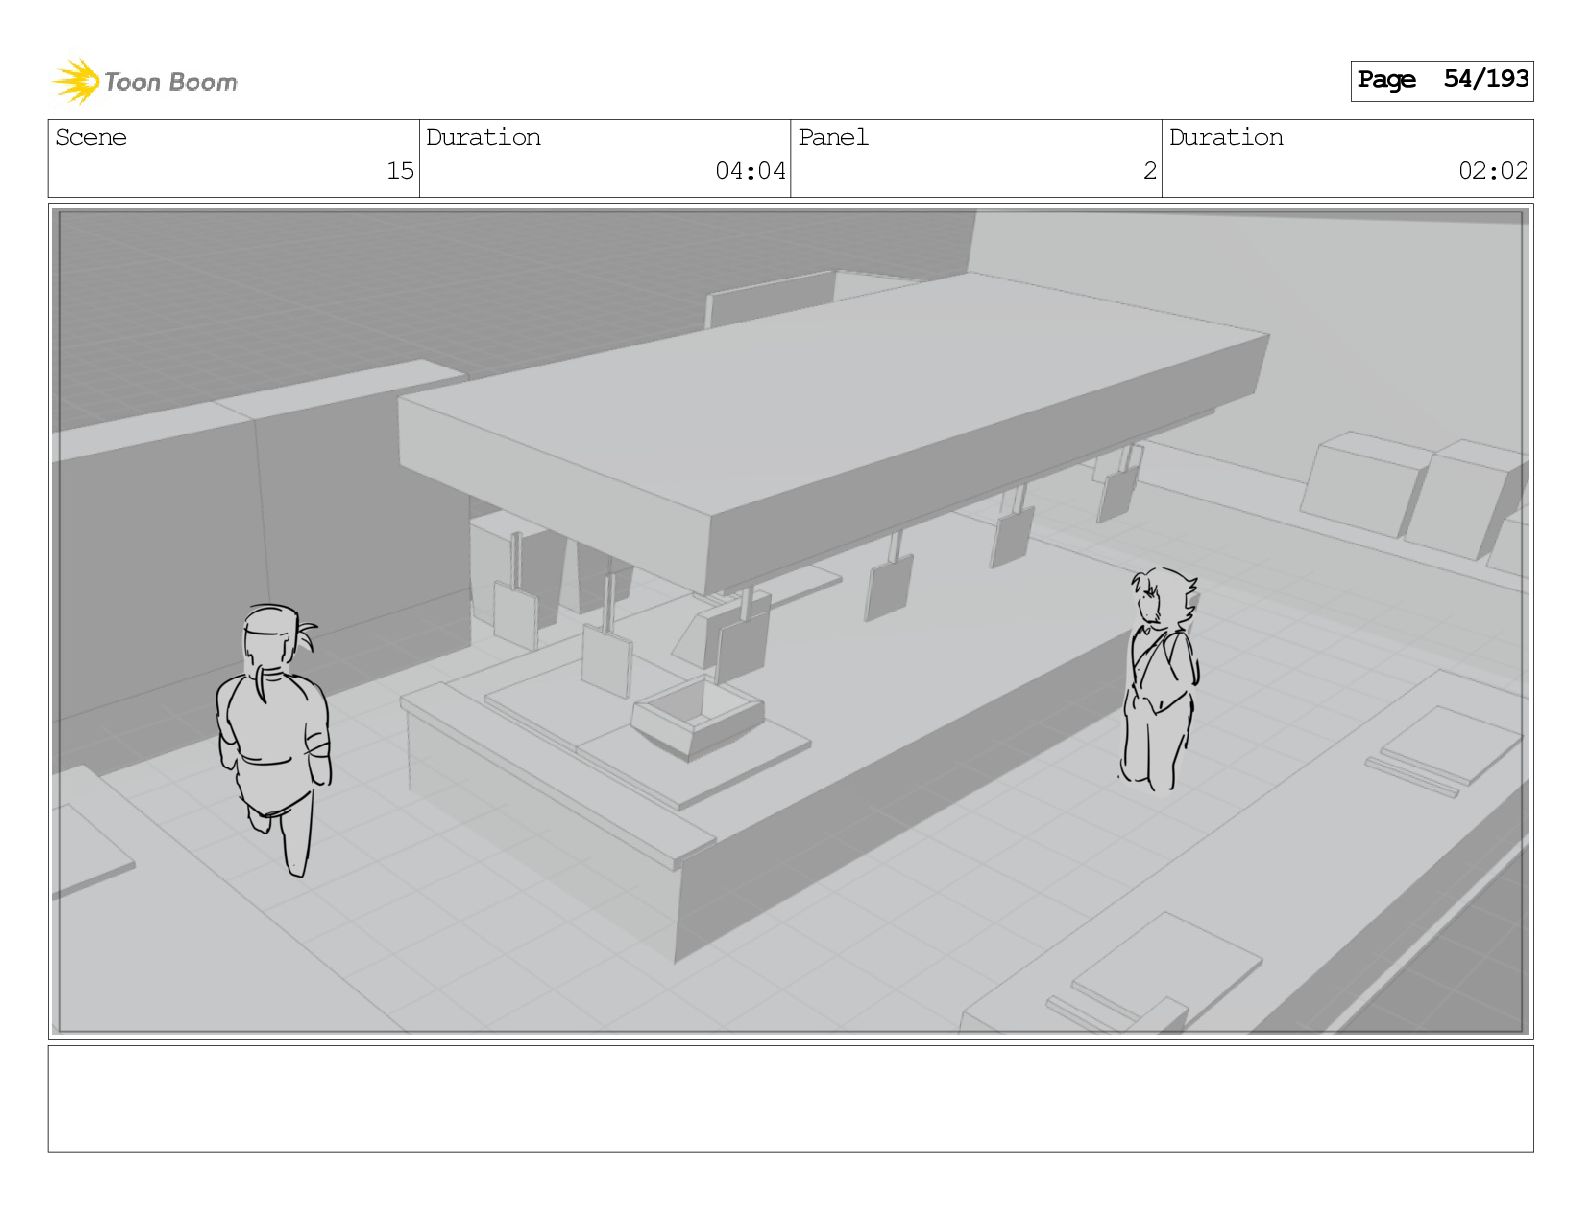
Task: Click the page number 54/193 box
Action: (1441, 80)
